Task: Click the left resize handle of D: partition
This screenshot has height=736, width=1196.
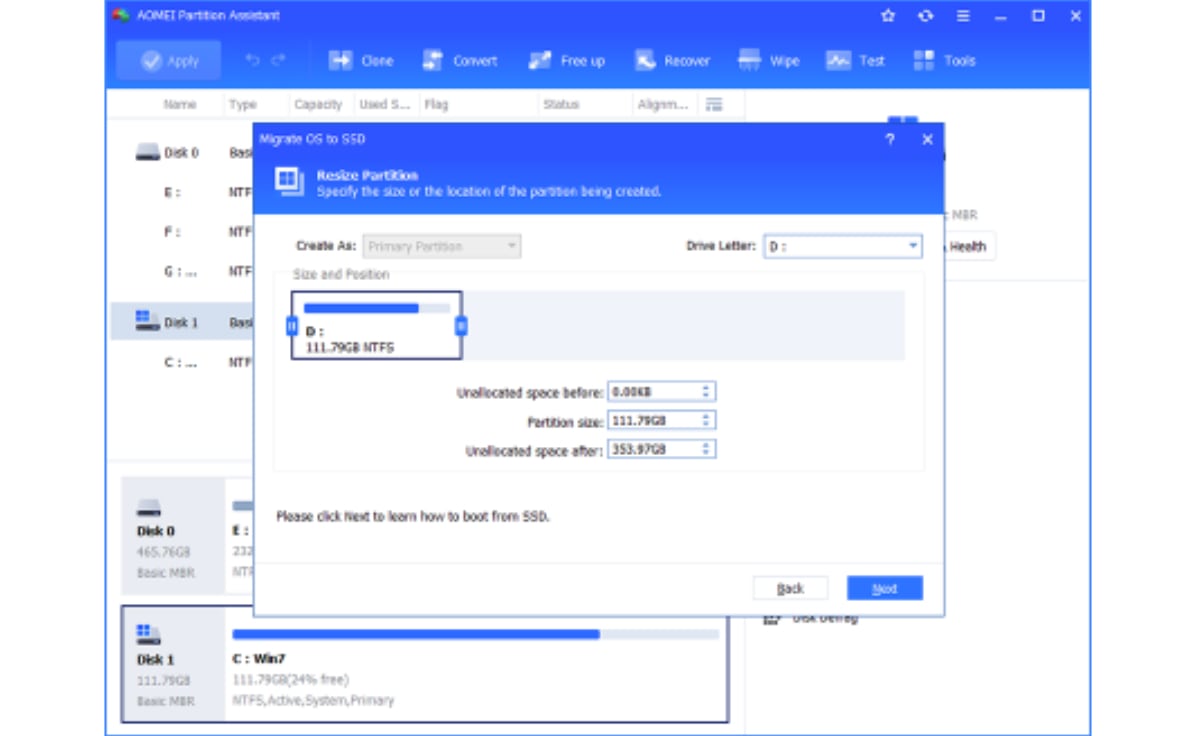Action: pos(291,326)
